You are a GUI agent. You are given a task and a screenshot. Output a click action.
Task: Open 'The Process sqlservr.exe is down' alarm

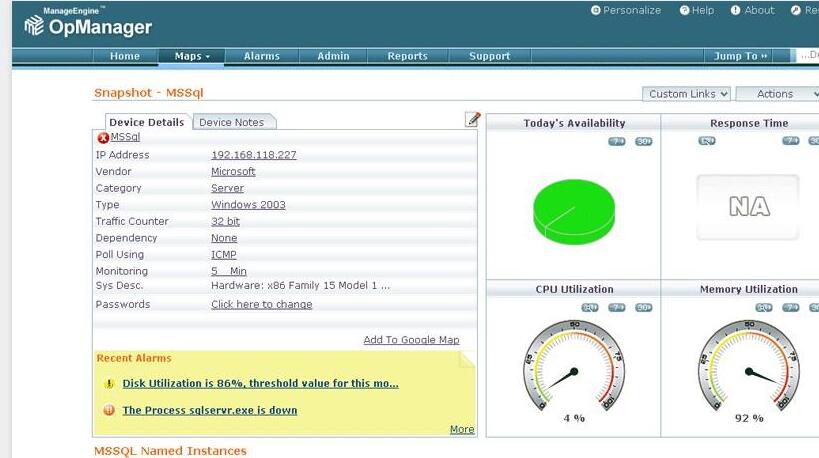point(210,410)
